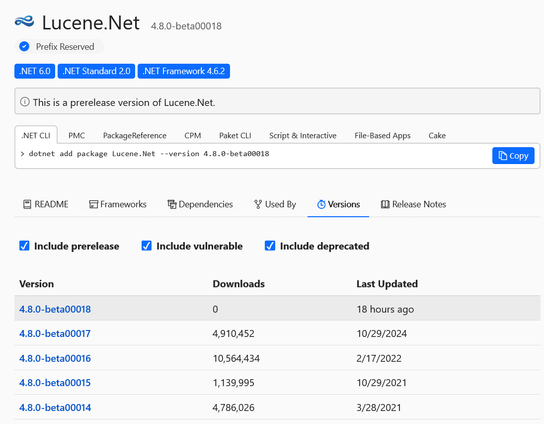The width and height of the screenshot is (544, 424).
Task: Click the 18 hours ago date cell
Action: coord(385,309)
